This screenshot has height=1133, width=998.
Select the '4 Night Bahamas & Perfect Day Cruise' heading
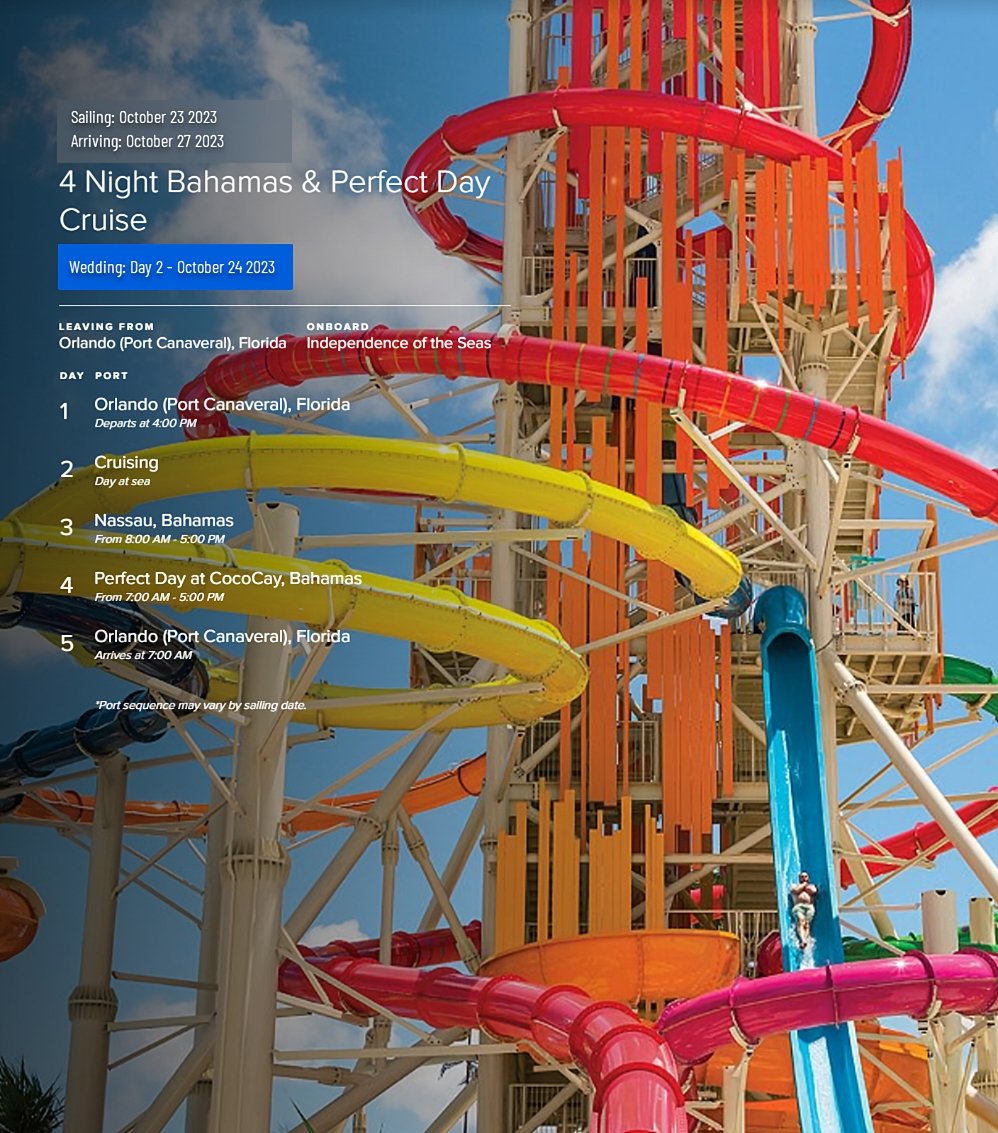pos(275,200)
